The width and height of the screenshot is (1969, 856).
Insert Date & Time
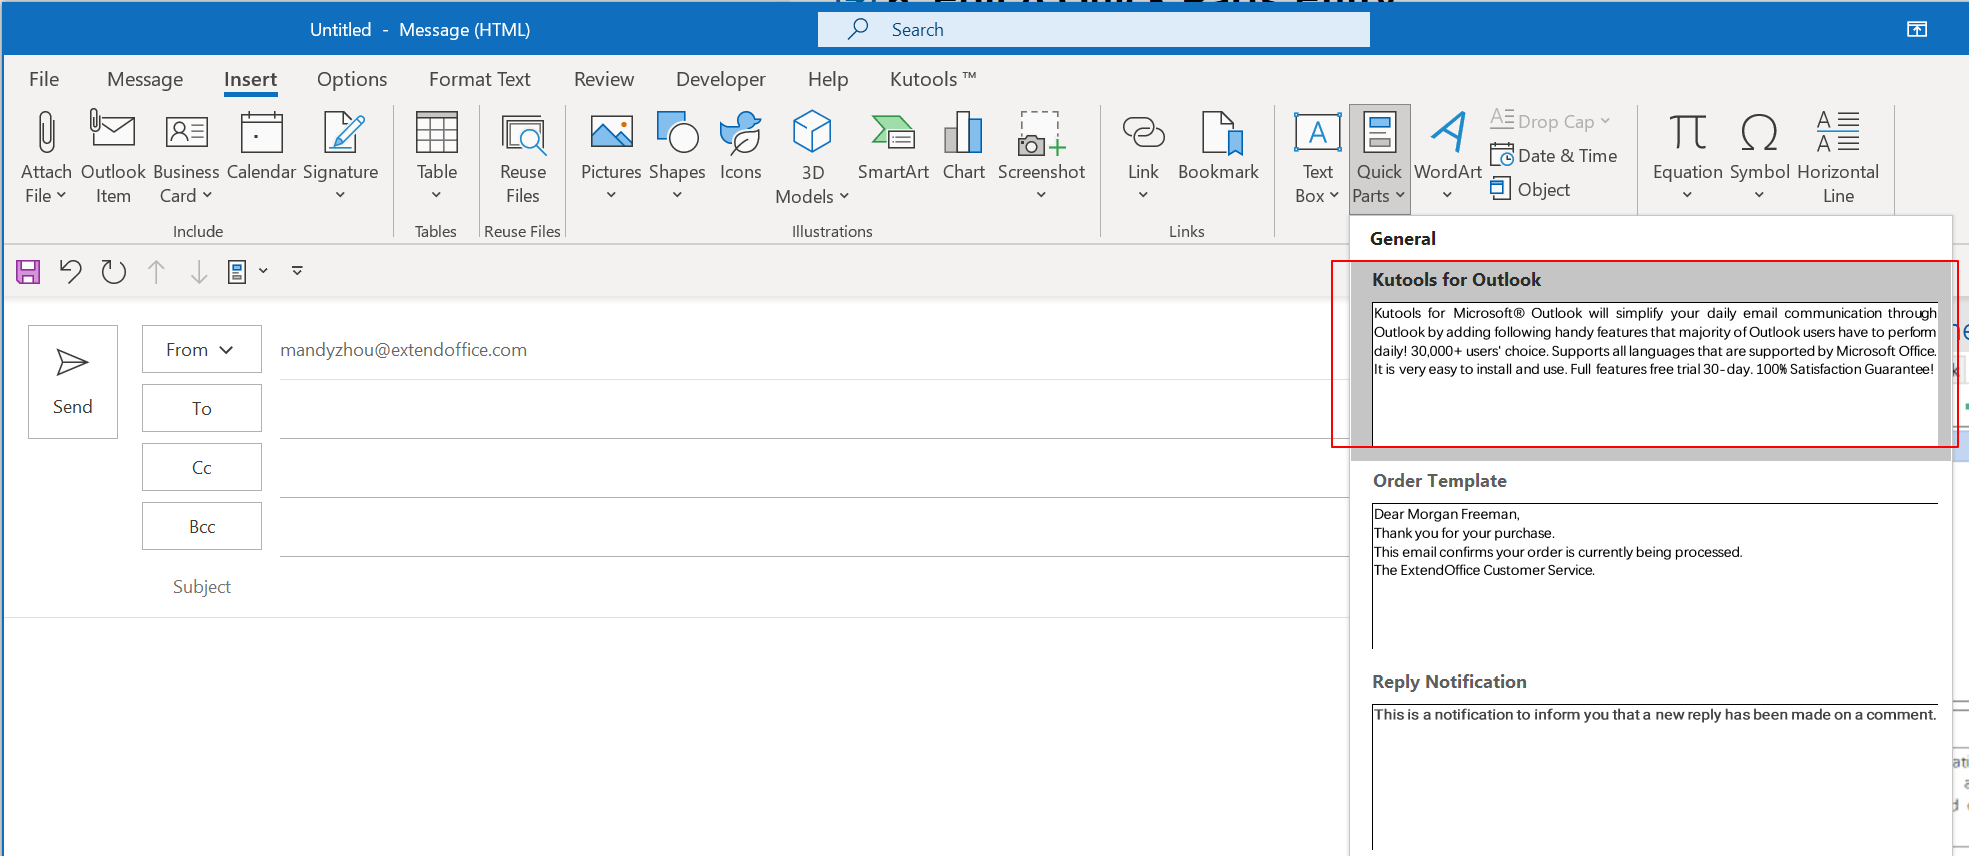tap(1554, 155)
